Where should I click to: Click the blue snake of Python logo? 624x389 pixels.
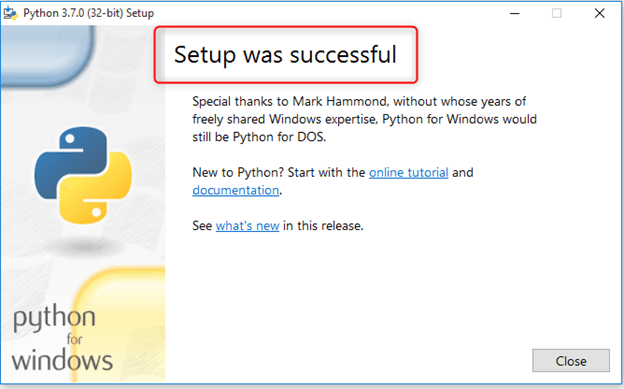point(72,160)
